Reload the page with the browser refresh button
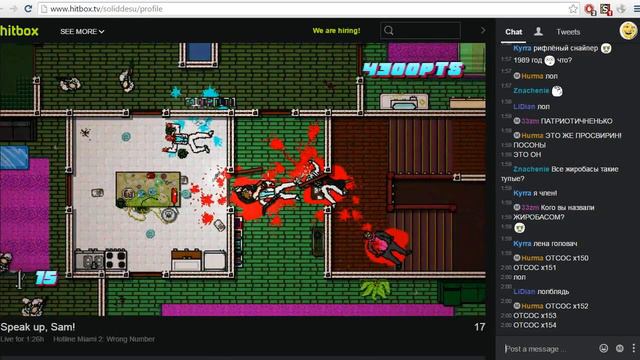Viewport: 640px width, 360px height. [x=28, y=9]
